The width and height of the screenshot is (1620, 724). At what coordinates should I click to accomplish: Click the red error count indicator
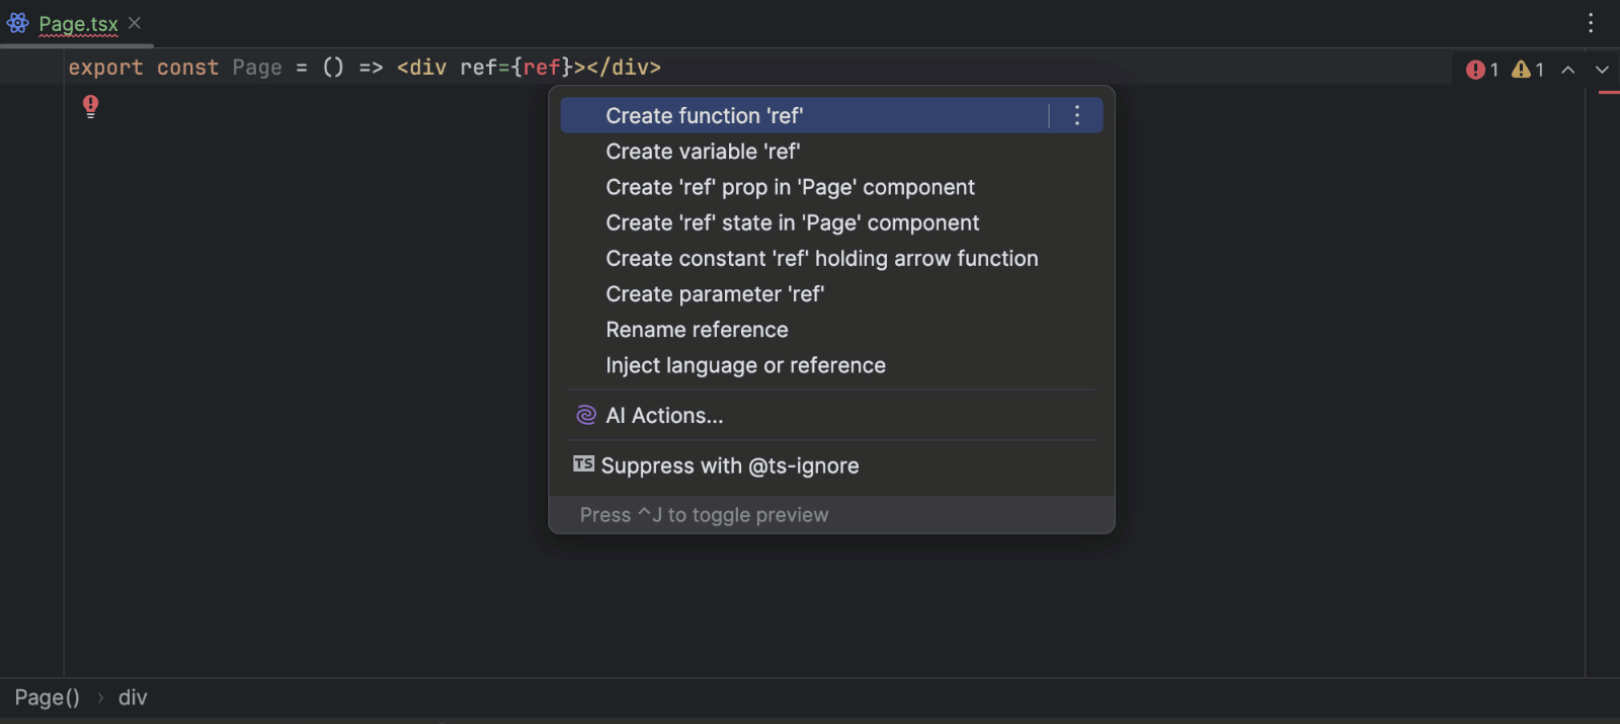(1481, 70)
